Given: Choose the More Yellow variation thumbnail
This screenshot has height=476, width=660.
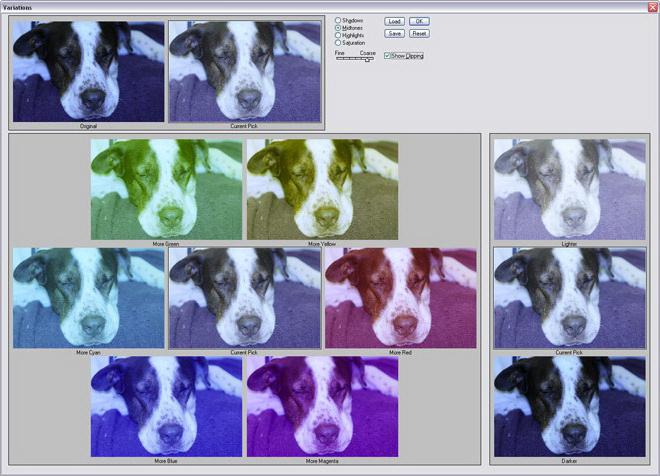Looking at the screenshot, I should click(x=322, y=190).
